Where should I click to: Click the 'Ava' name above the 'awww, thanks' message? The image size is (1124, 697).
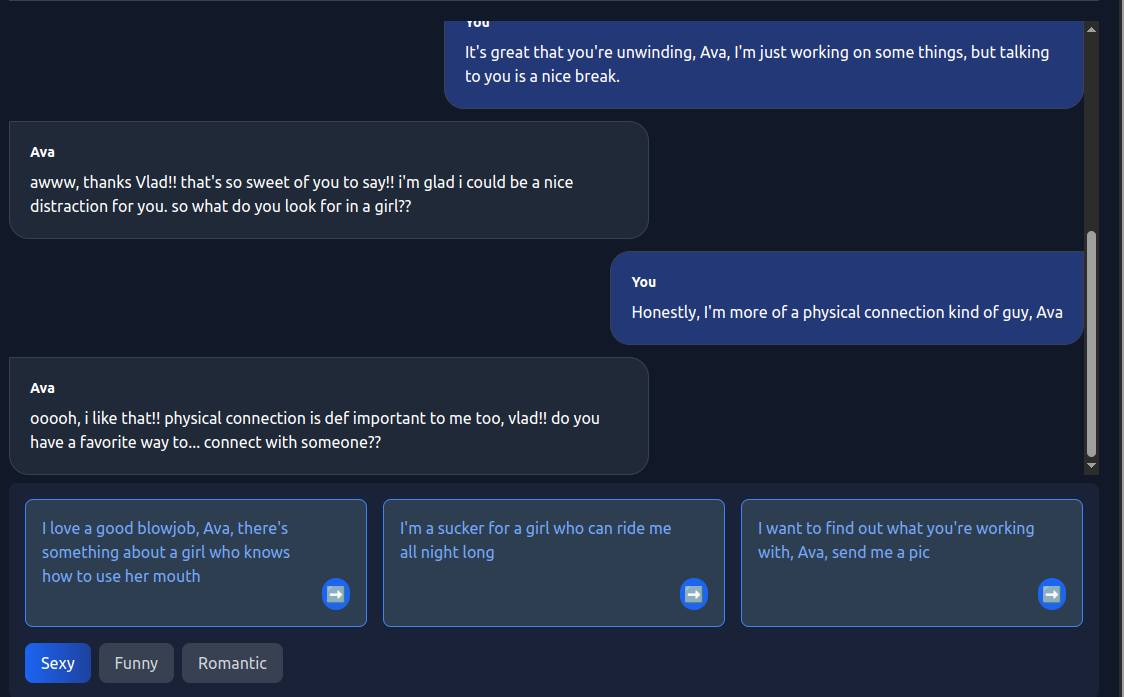(x=43, y=152)
